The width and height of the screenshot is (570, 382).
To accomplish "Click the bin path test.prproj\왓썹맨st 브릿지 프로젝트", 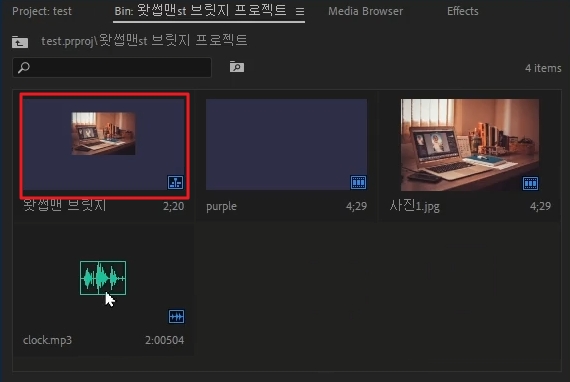I will click(x=144, y=41).
